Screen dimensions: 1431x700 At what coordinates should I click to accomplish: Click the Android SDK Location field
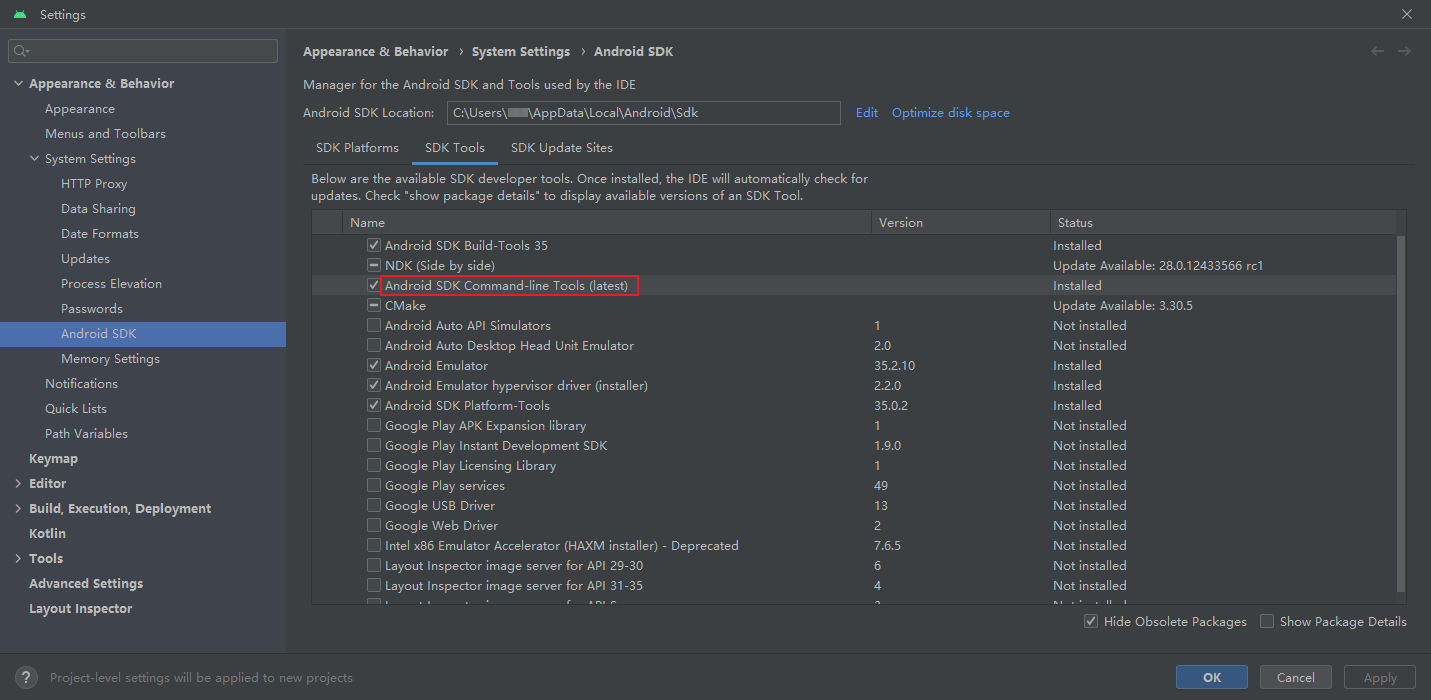point(643,112)
